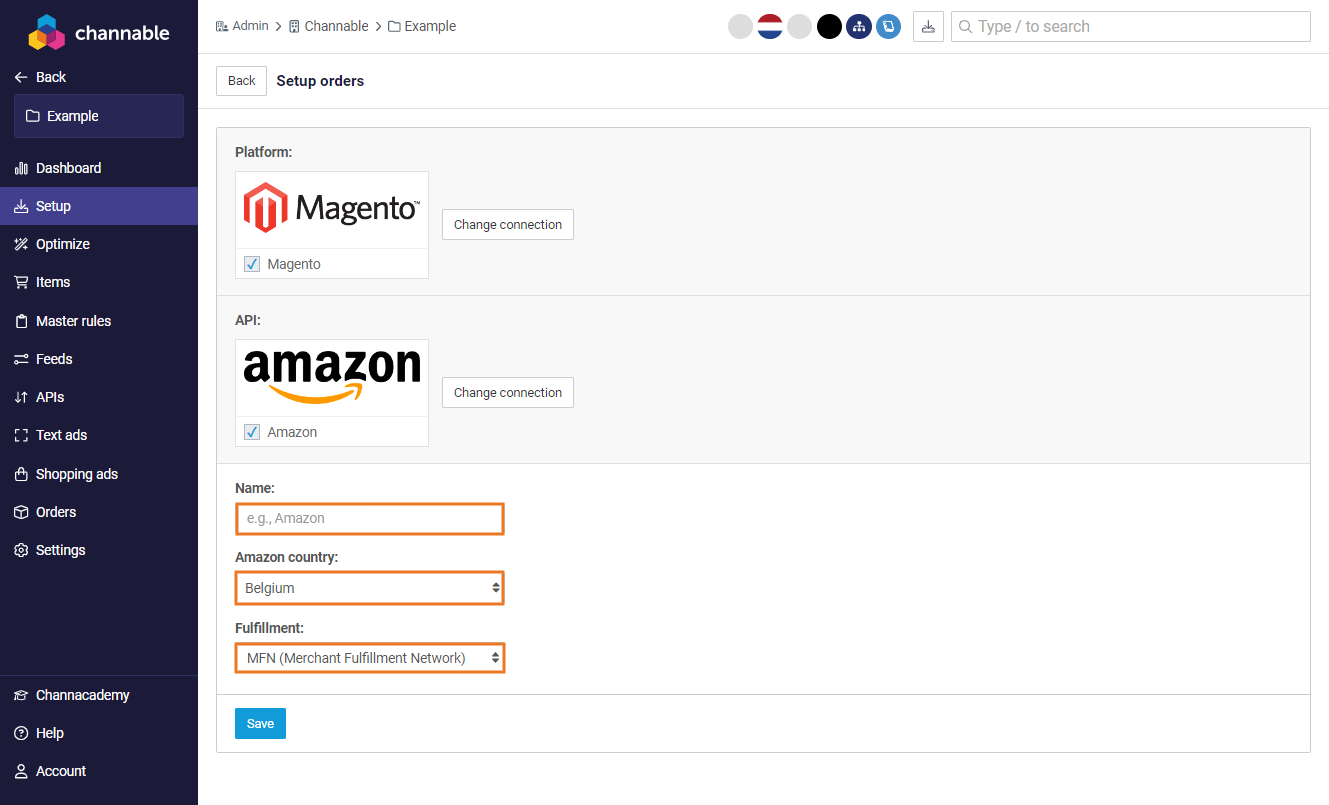
Task: Go to Text ads
Action: point(99,435)
